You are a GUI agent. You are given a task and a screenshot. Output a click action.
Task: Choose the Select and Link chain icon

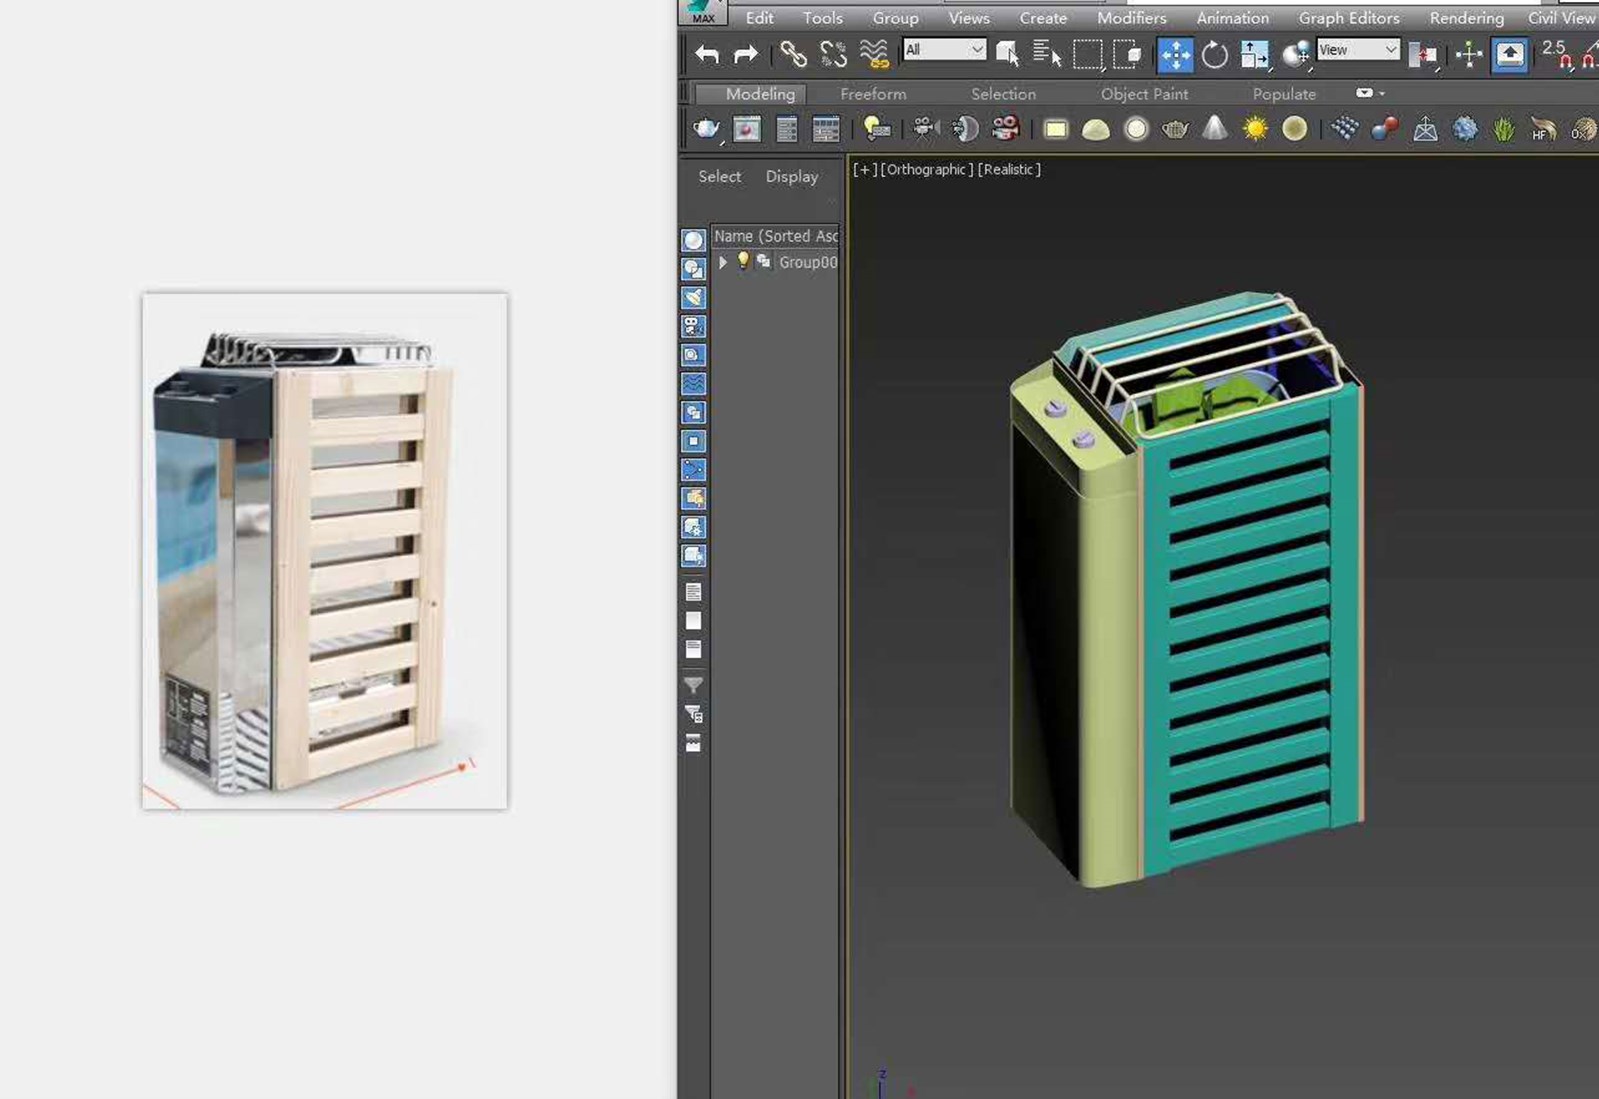[x=793, y=54]
